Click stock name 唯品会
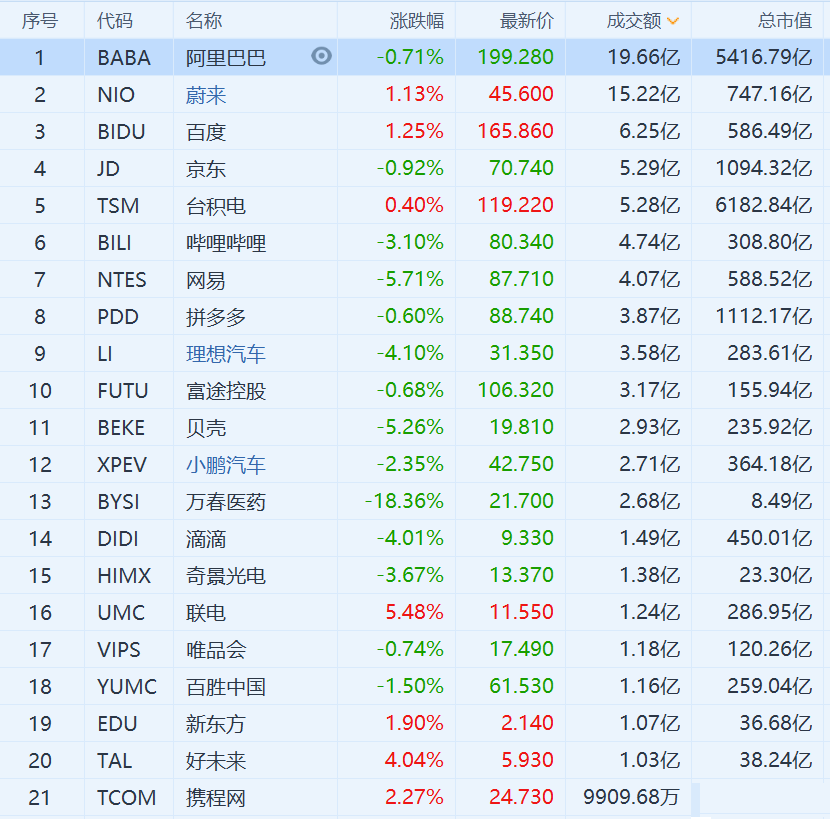830x819 pixels. tap(216, 650)
